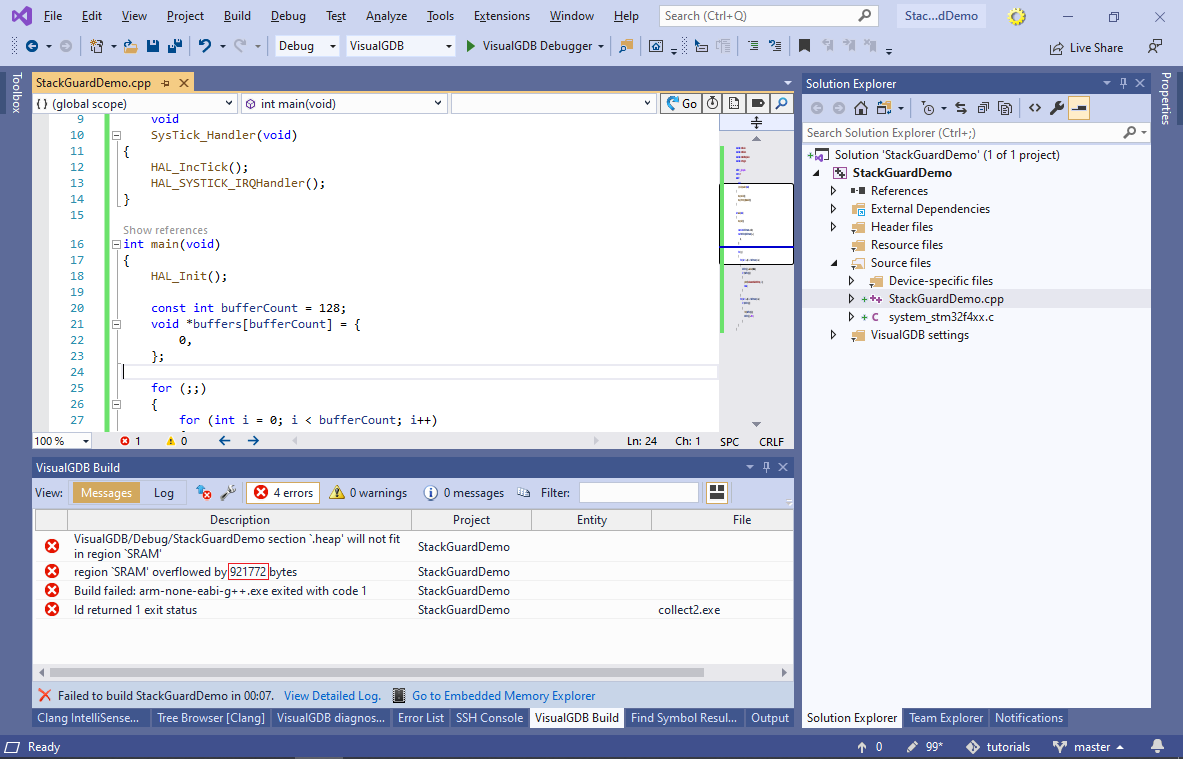
Task: Click Go to Embedded Memory Explorer link
Action: tap(503, 696)
